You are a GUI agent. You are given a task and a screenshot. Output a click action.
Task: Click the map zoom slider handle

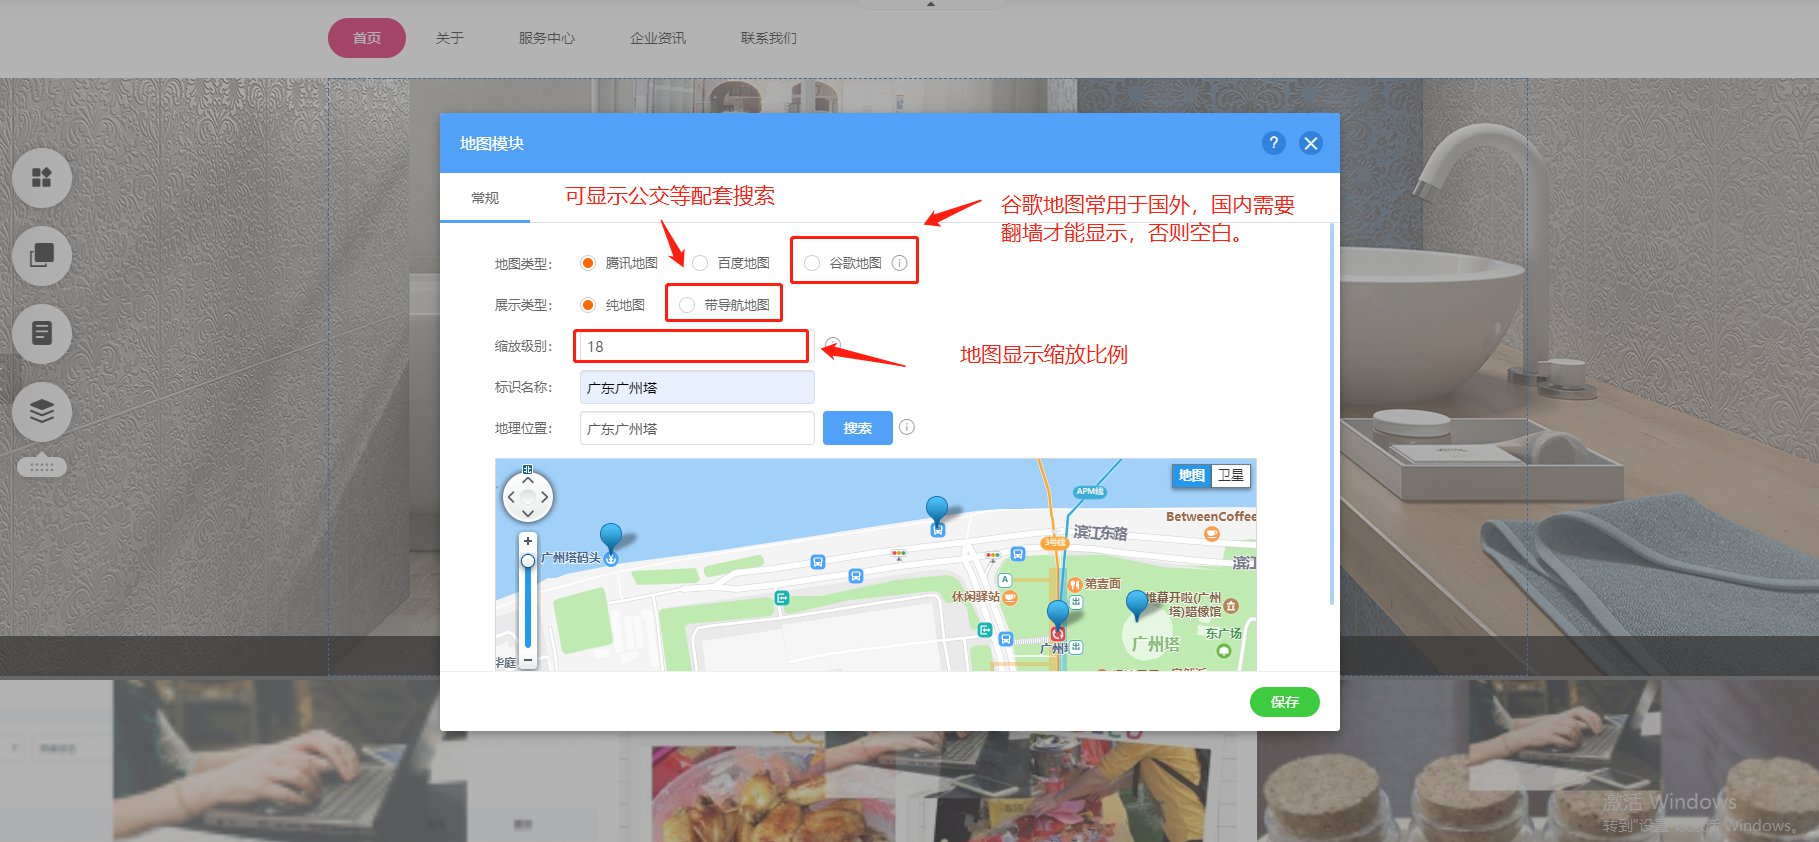point(528,561)
